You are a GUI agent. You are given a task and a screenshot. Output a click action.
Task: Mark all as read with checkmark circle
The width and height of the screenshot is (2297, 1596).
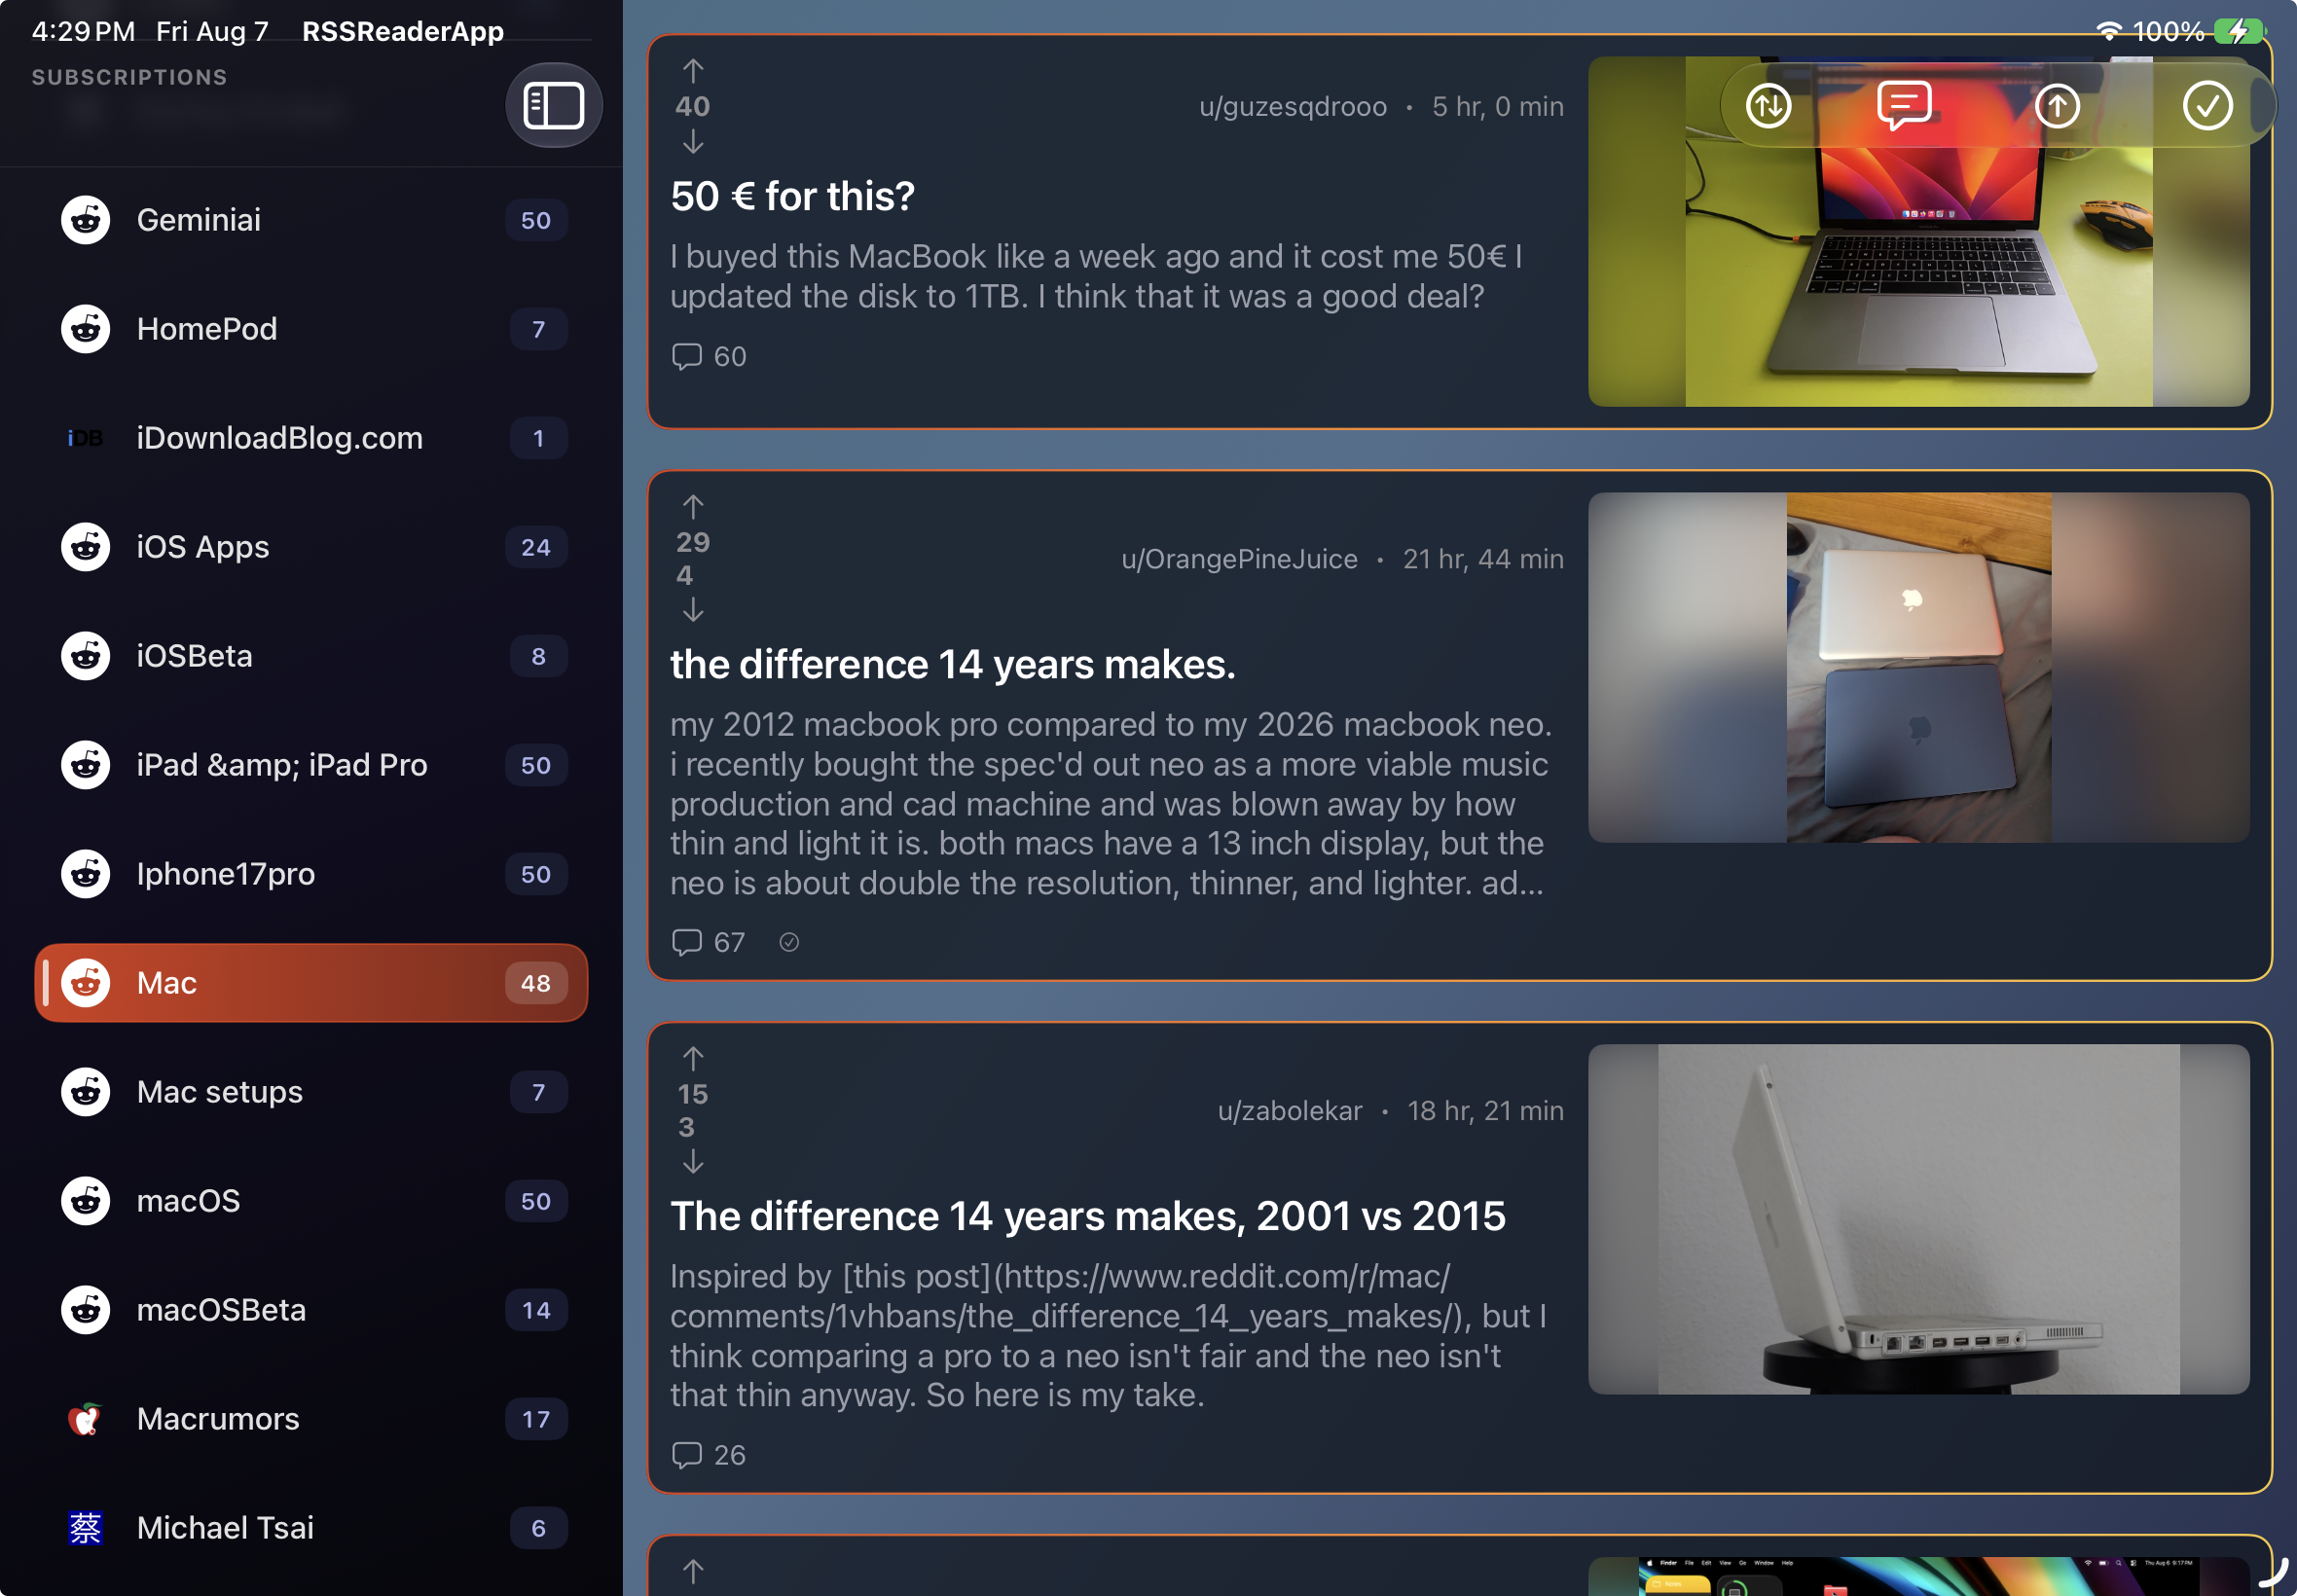[2207, 106]
